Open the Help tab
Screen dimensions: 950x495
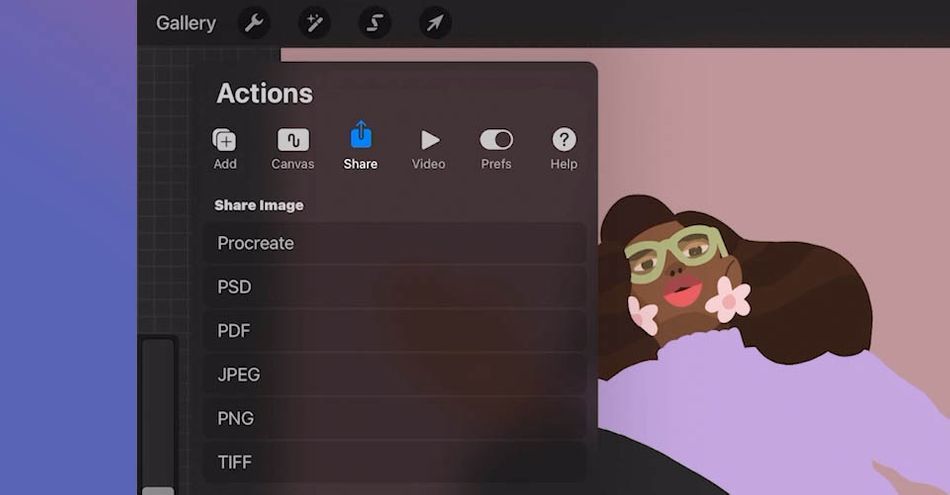563,149
